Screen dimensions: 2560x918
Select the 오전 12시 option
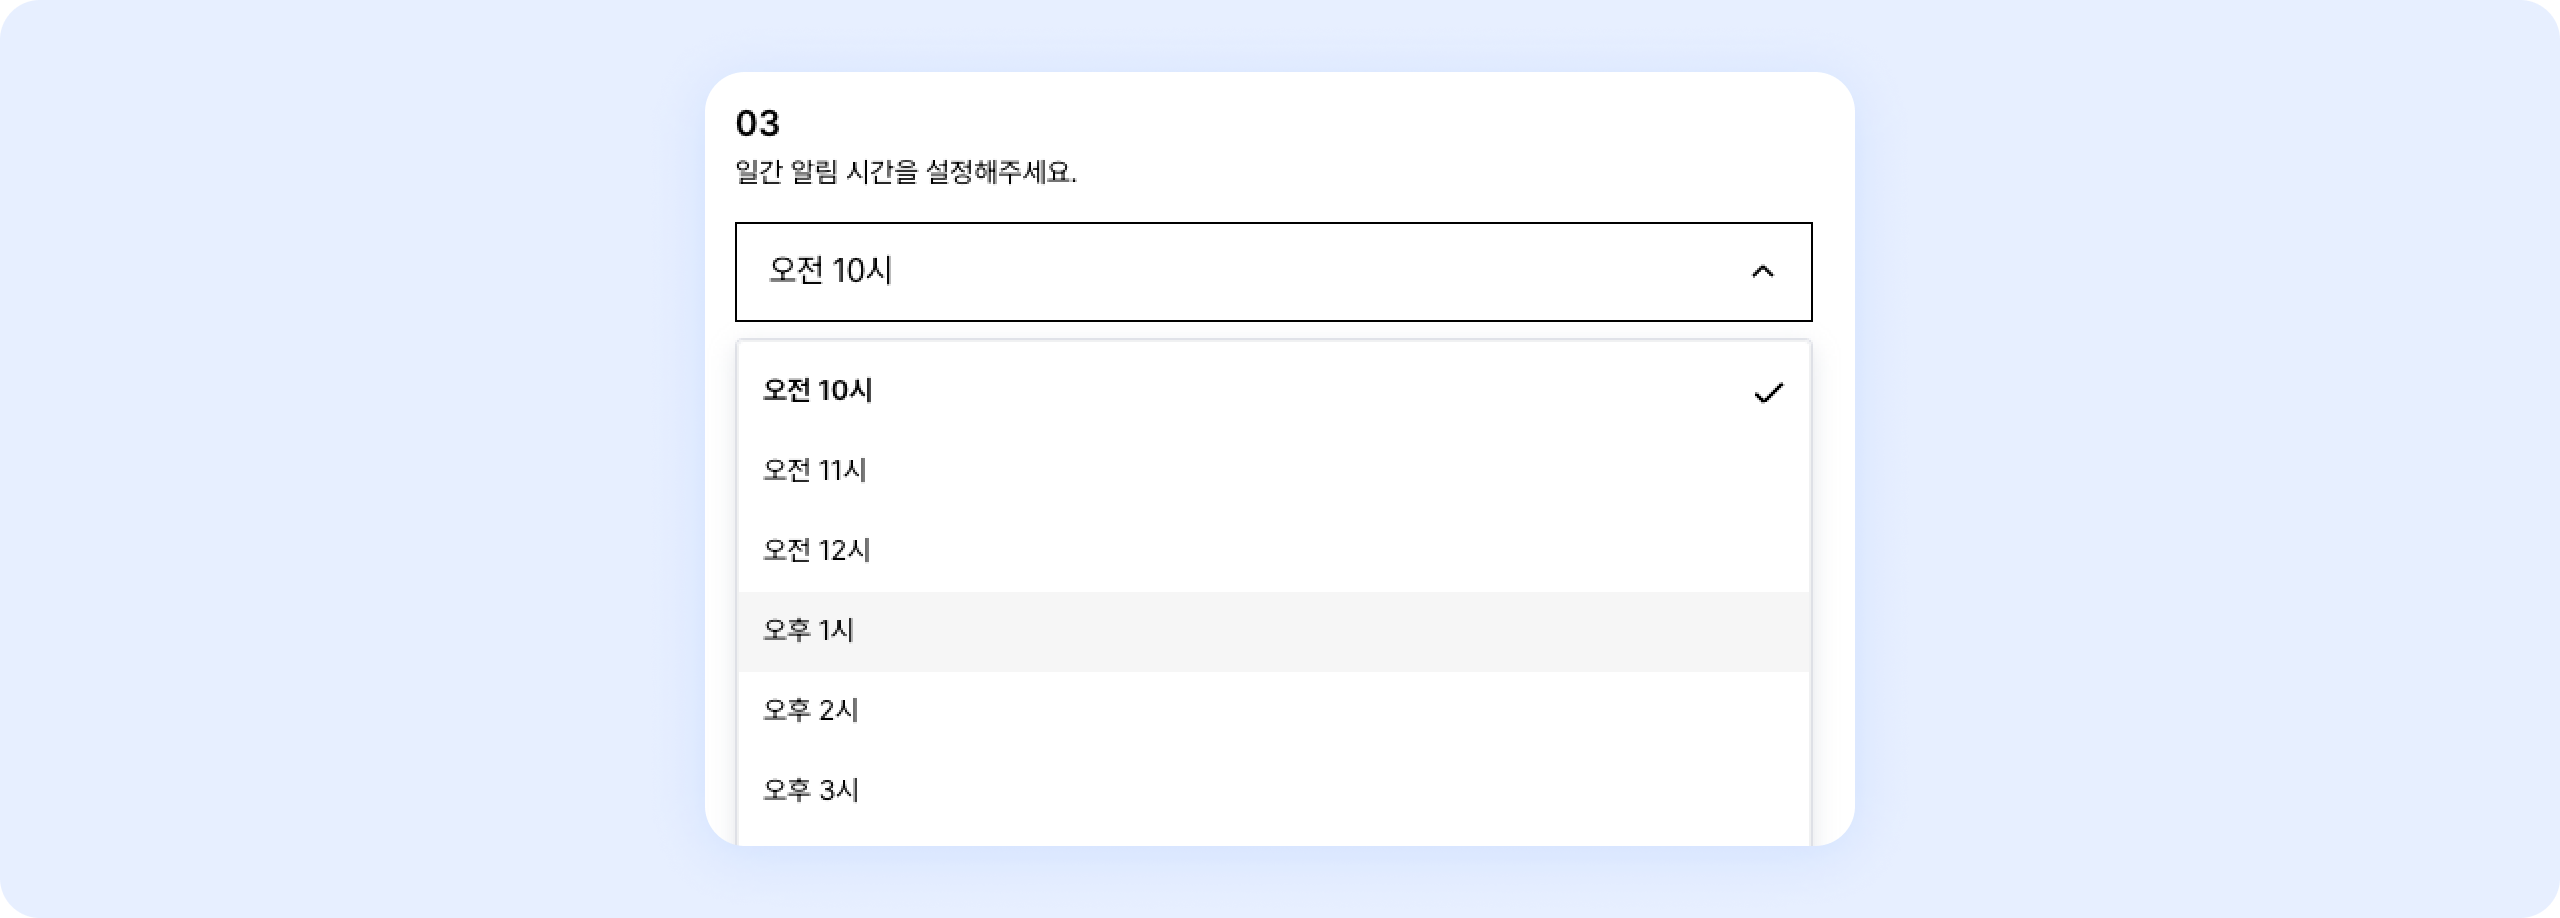(817, 551)
